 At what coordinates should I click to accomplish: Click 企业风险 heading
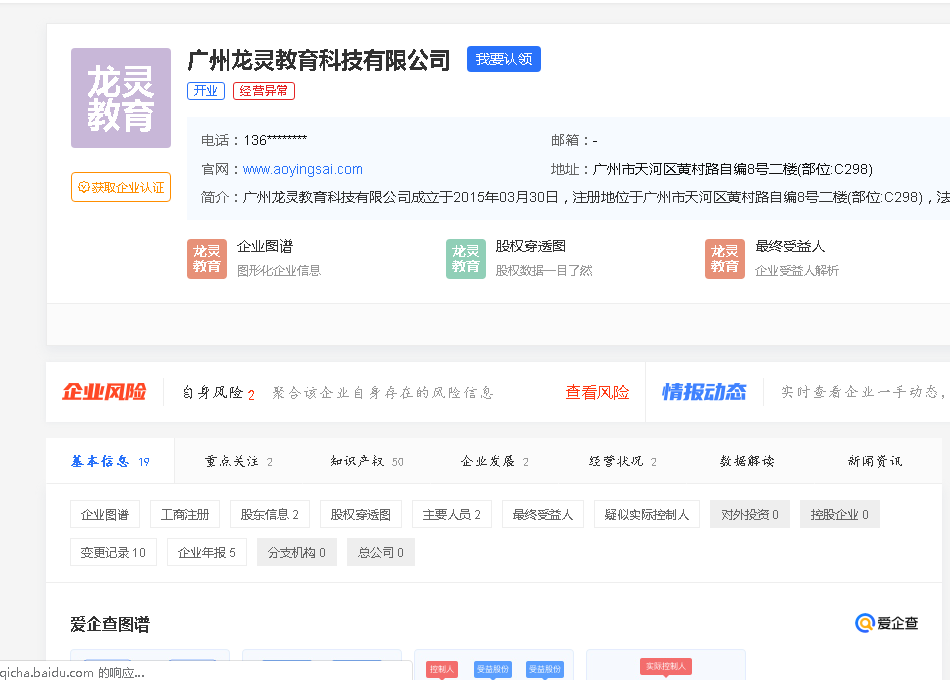pos(104,392)
